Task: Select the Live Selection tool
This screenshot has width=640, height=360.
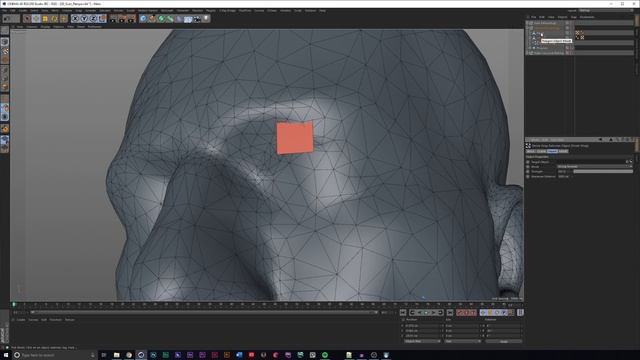Action: pyautogui.click(x=27, y=19)
